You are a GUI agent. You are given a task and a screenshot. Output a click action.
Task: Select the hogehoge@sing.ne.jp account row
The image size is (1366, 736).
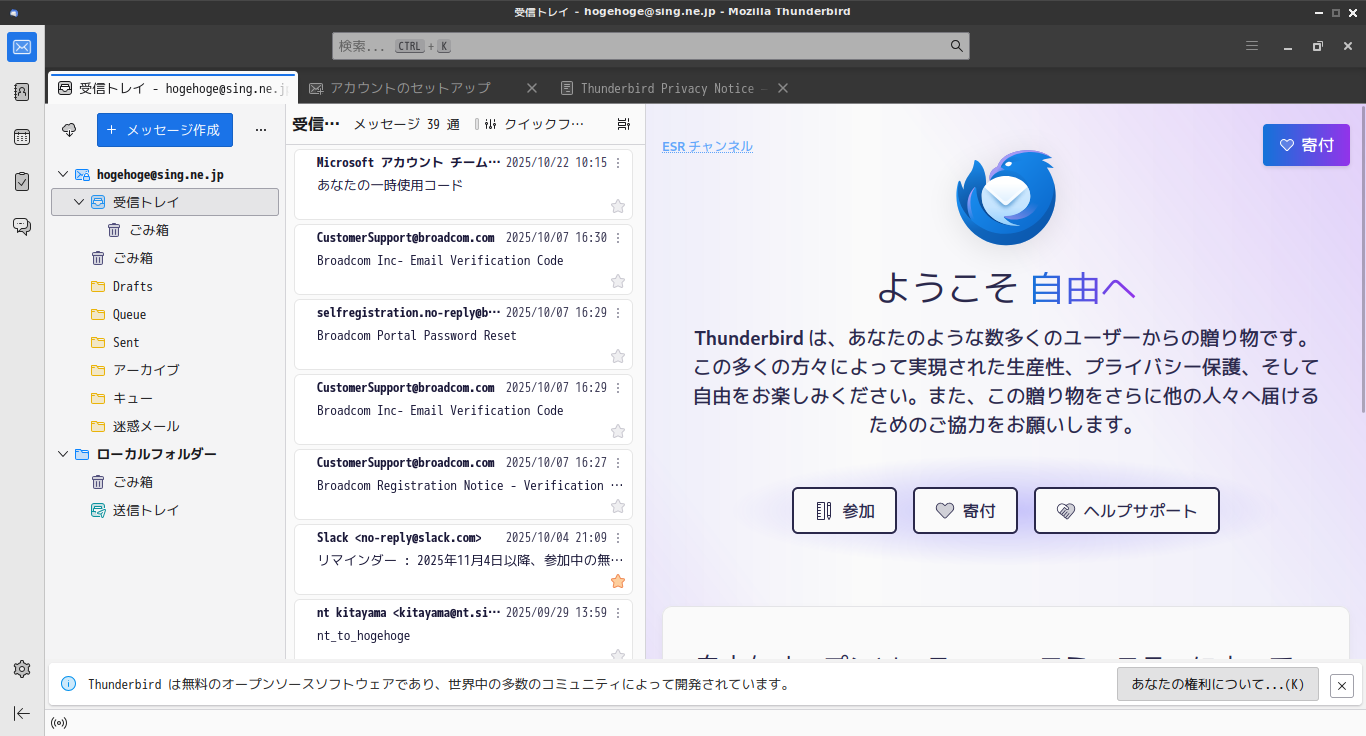click(x=165, y=174)
